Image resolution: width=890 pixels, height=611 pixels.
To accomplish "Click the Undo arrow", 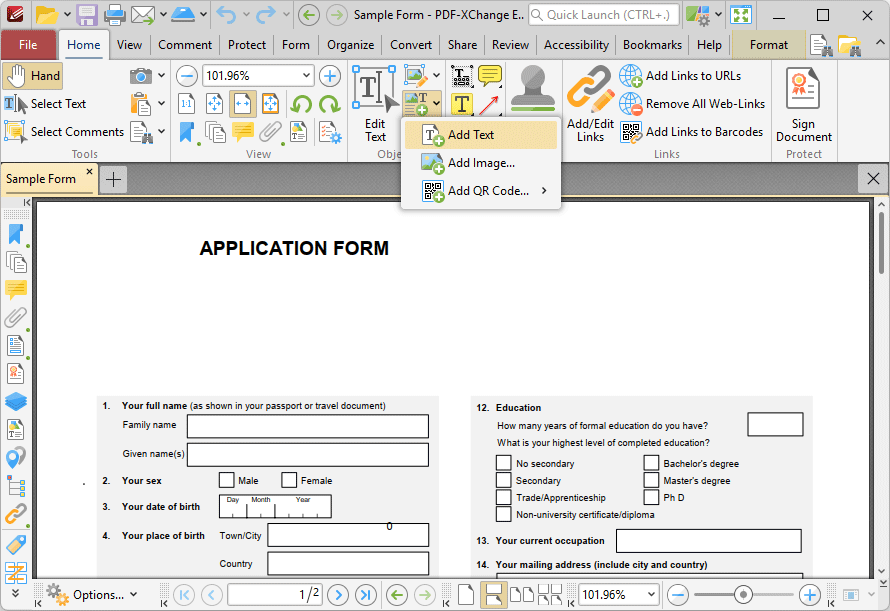I will tap(226, 15).
